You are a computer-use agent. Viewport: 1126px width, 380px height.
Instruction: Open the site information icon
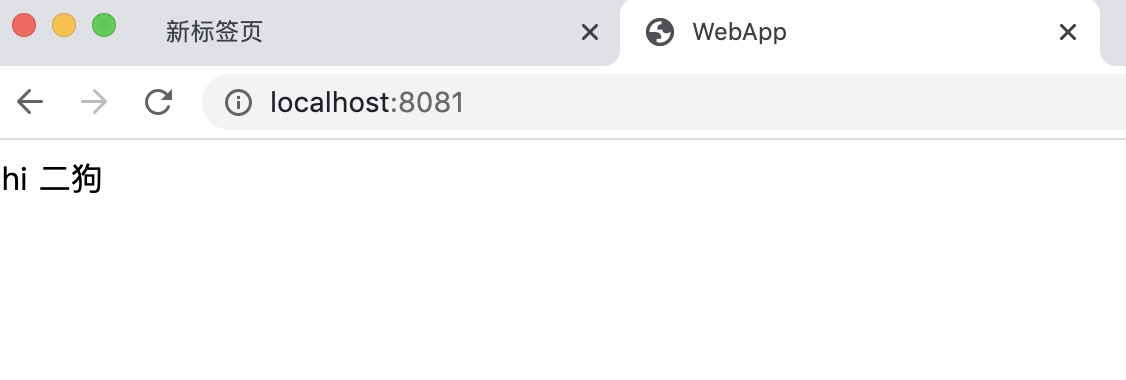[x=238, y=103]
